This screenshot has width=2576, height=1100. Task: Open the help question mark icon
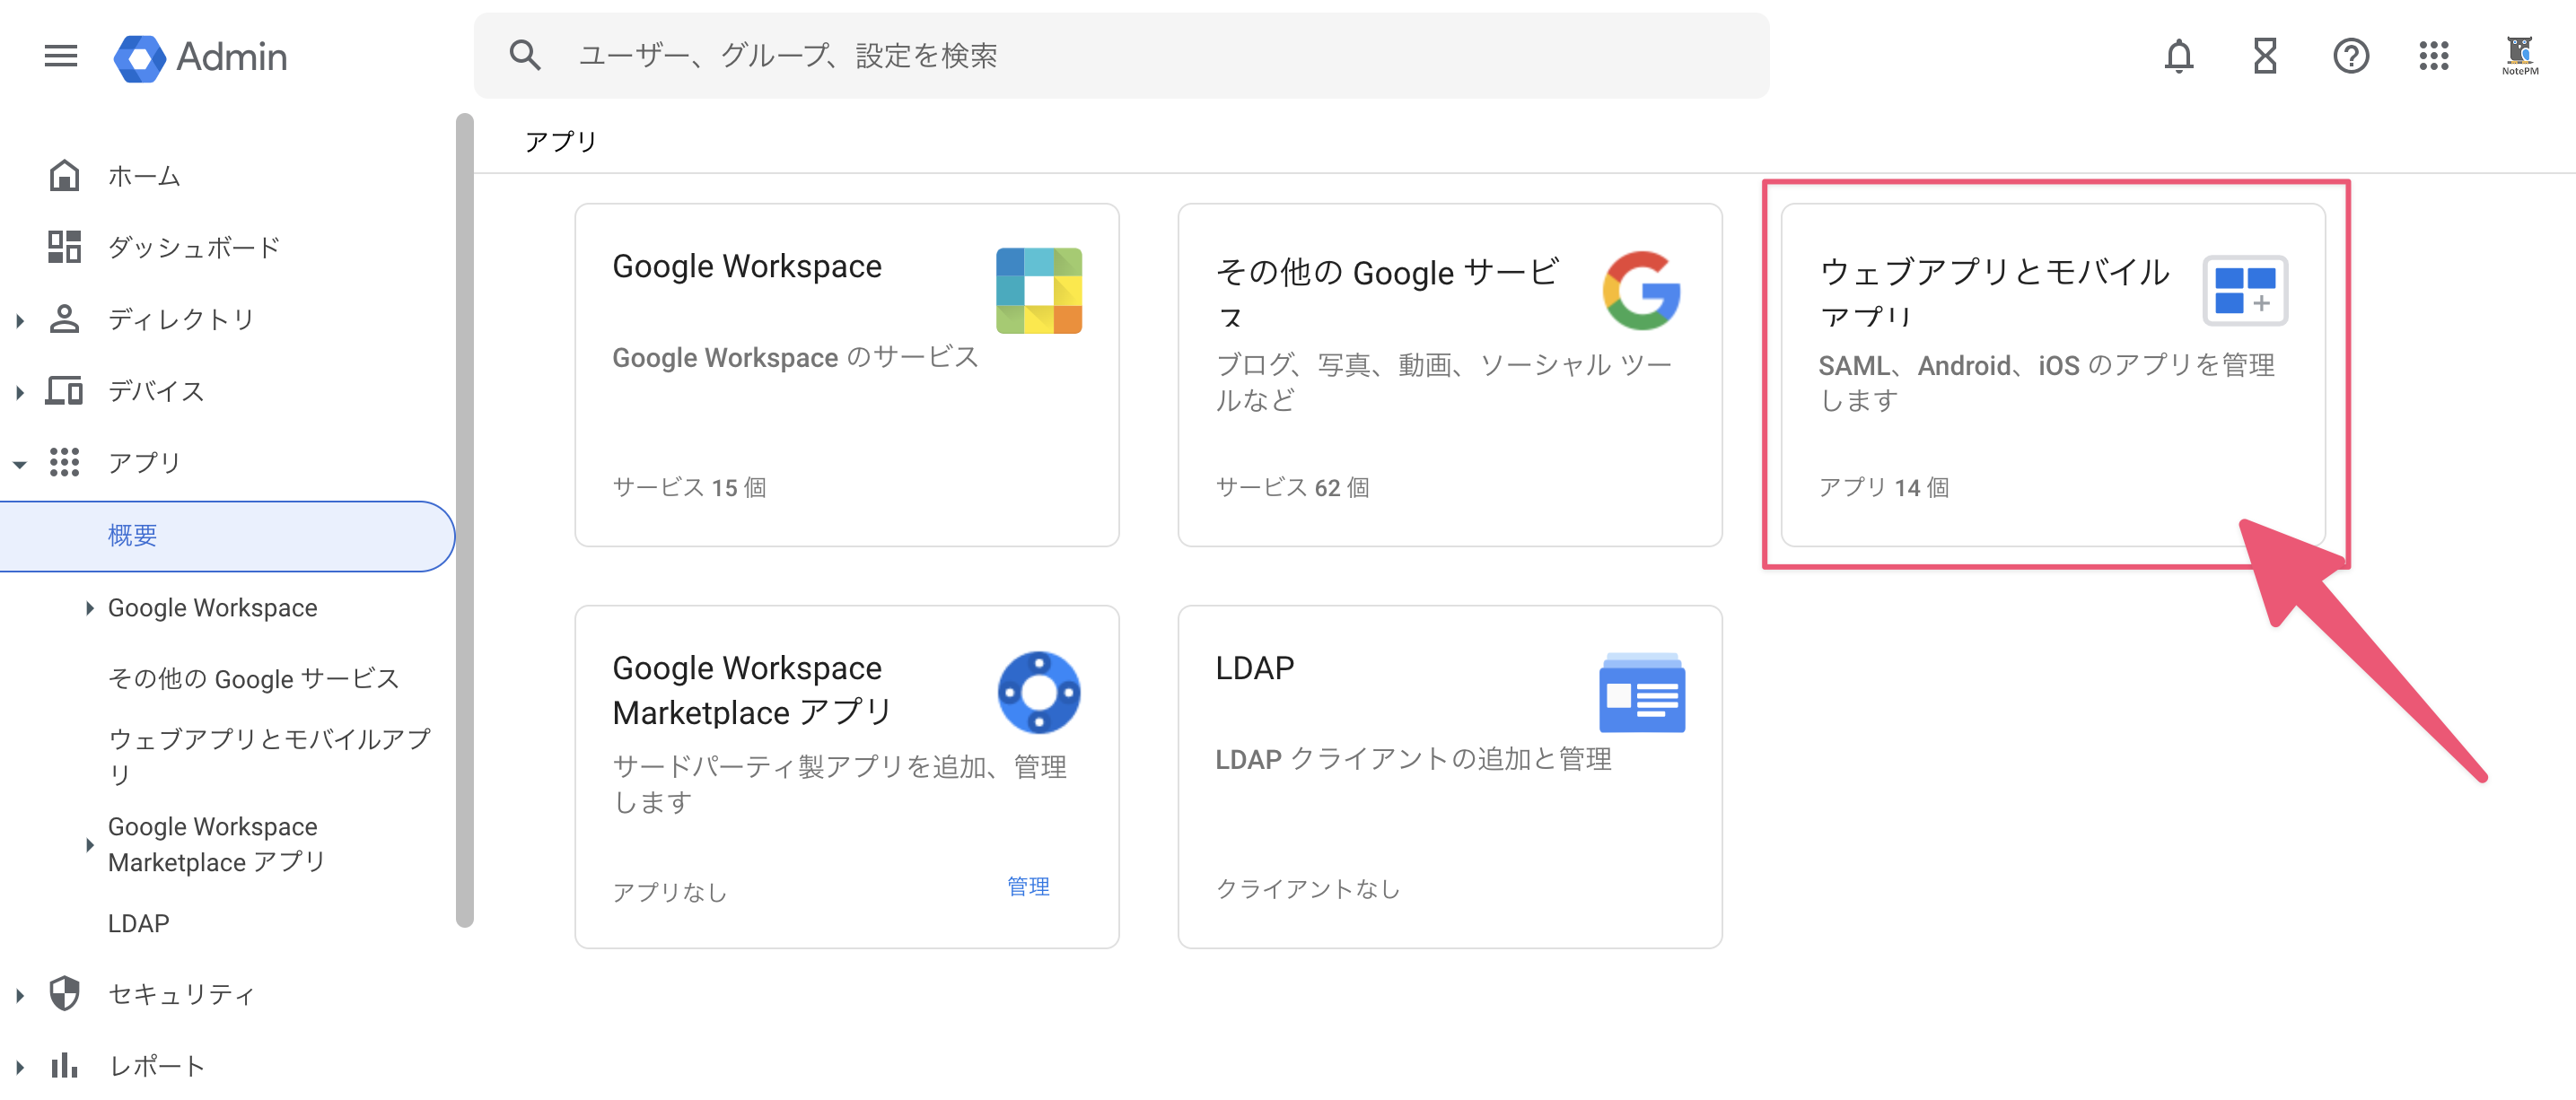(2351, 56)
